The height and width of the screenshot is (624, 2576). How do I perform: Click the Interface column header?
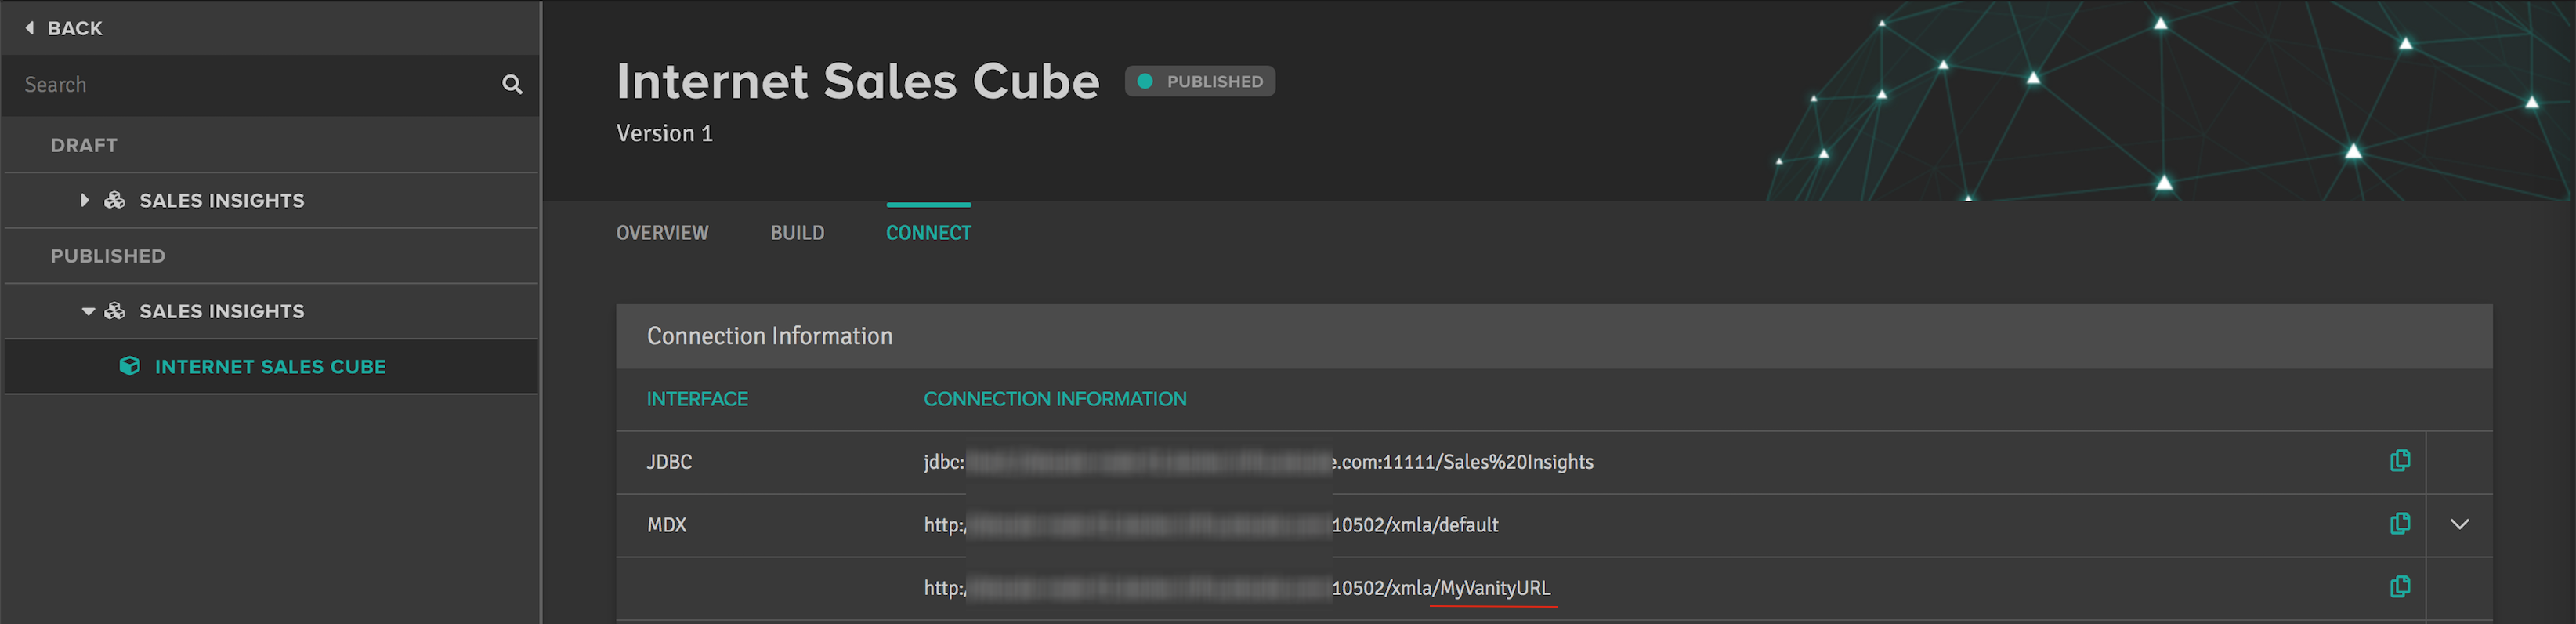[697, 399]
